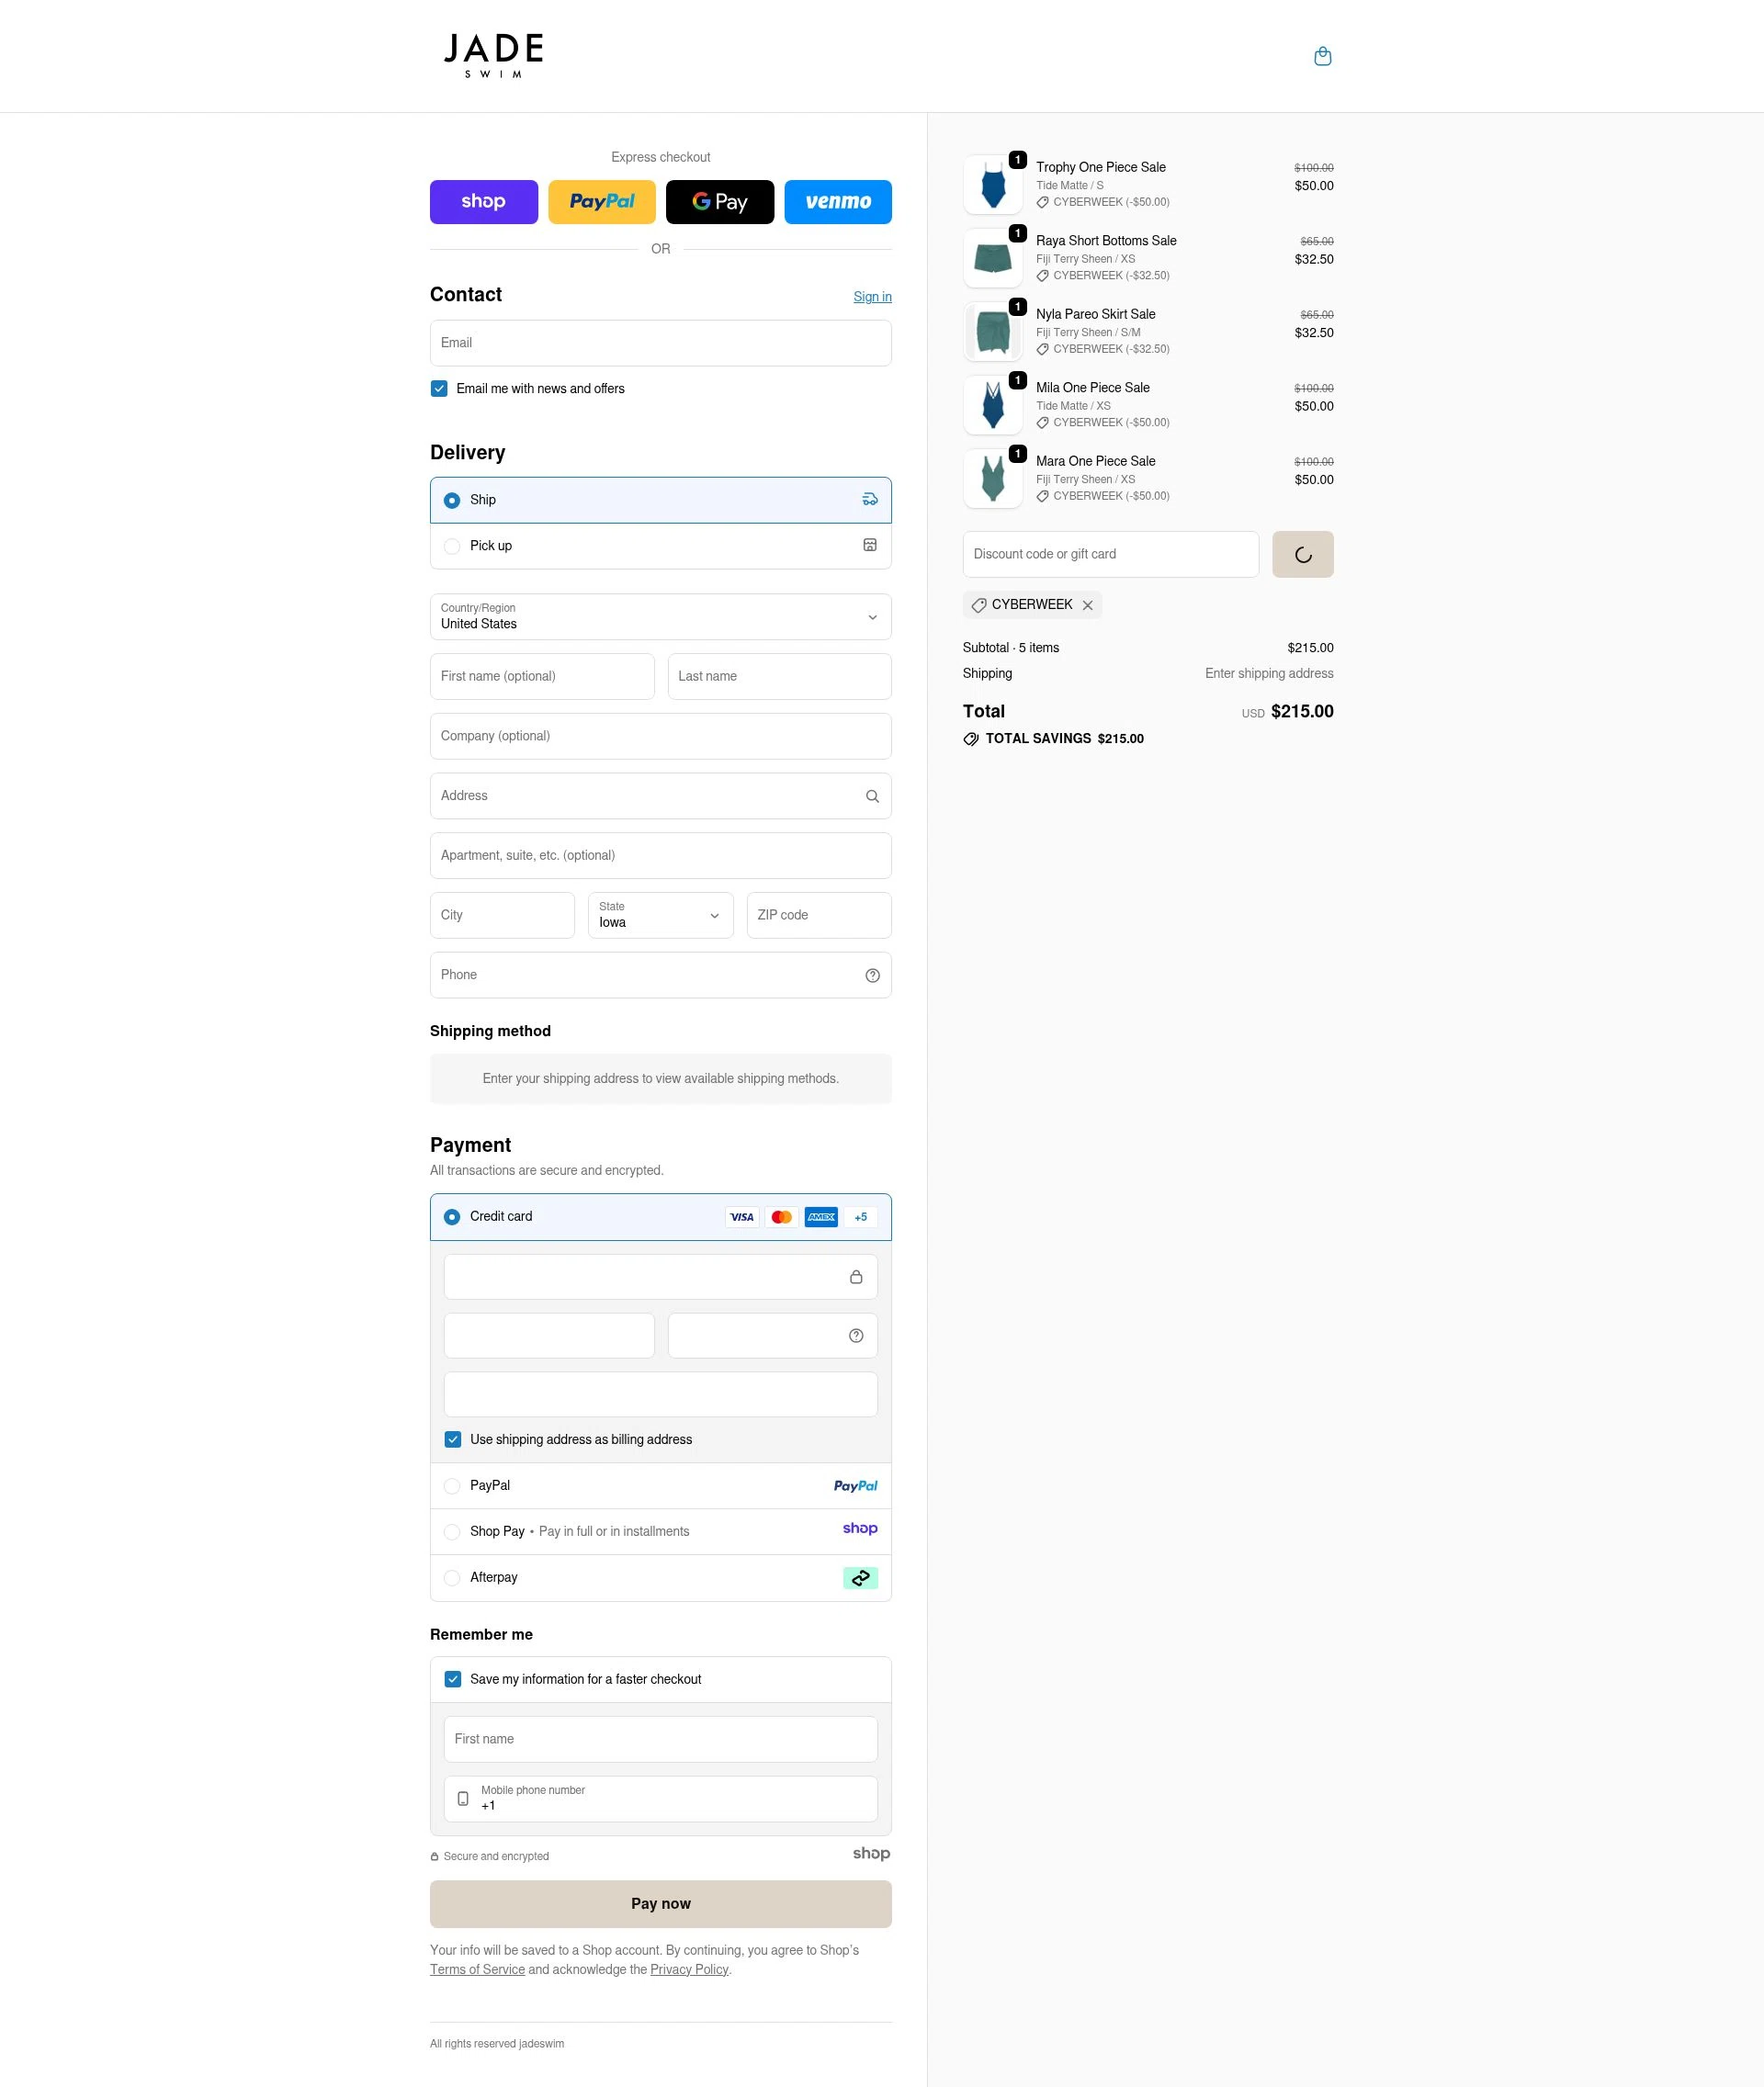Select the Shop Pay express checkout button
Image resolution: width=1764 pixels, height=2087 pixels.
(484, 201)
